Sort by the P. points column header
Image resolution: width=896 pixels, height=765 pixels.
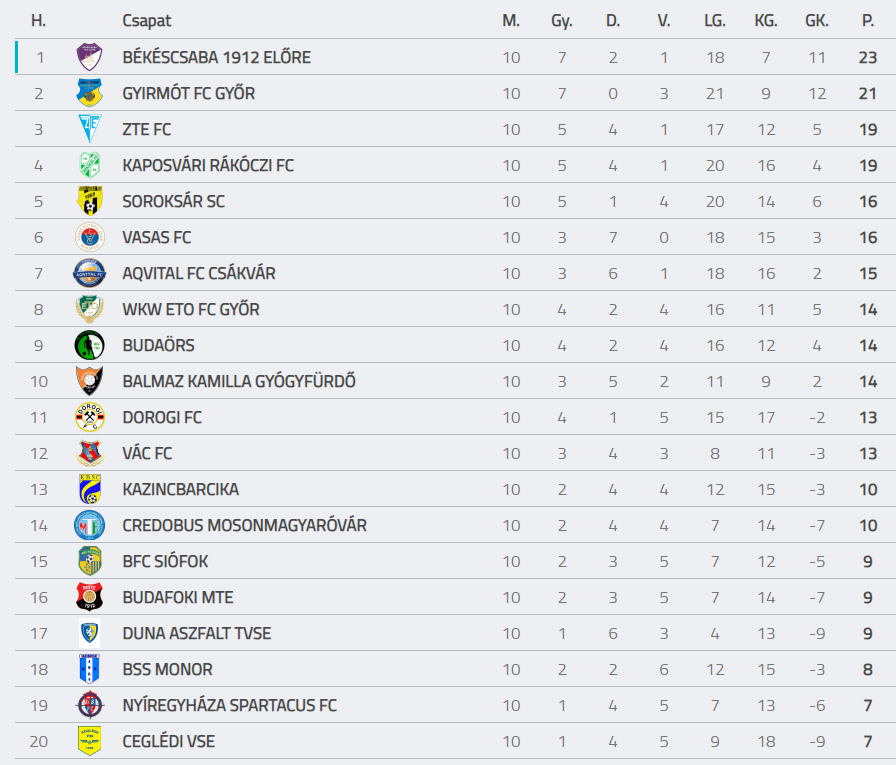pyautogui.click(x=868, y=21)
